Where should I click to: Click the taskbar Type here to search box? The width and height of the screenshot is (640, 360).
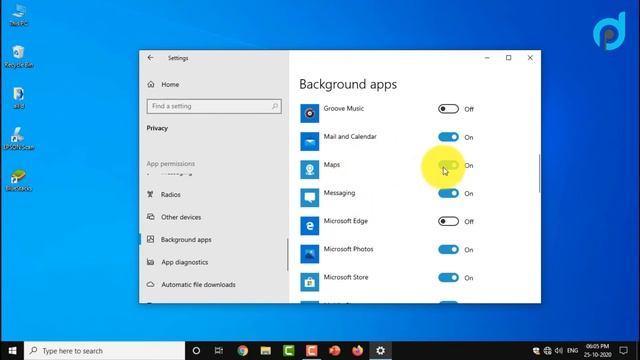(104, 351)
